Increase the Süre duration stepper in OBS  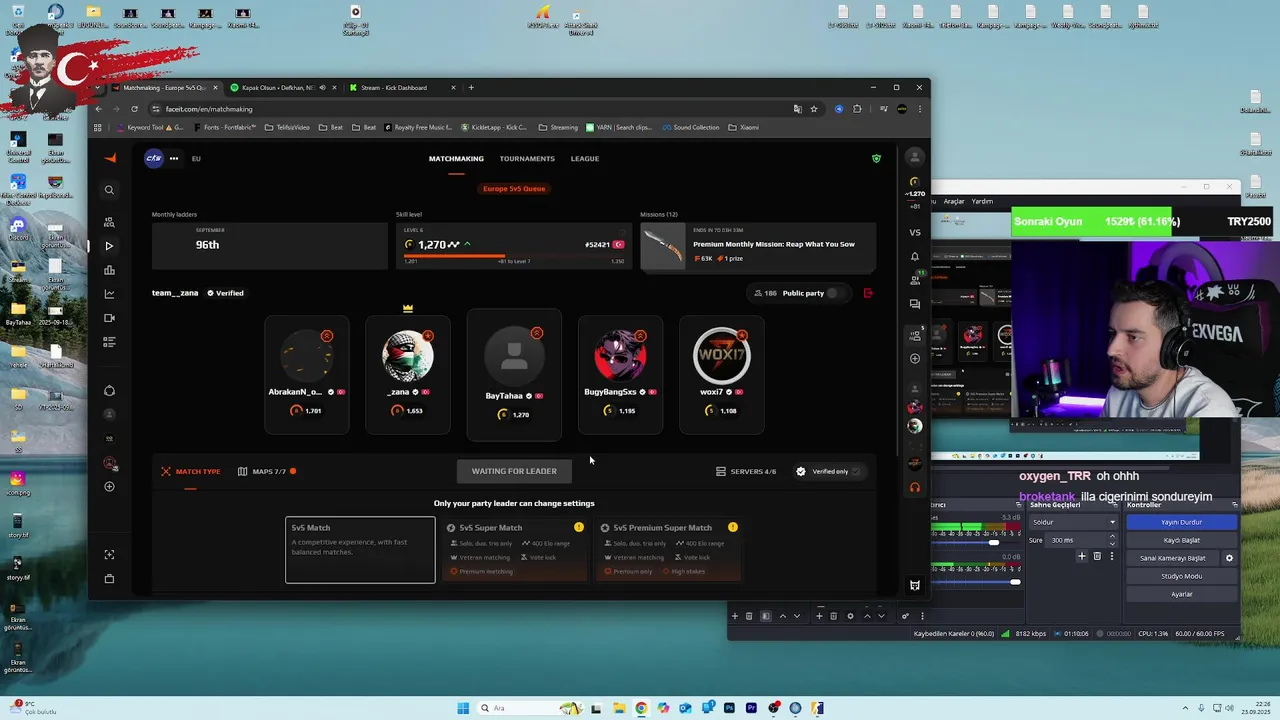click(x=1113, y=538)
